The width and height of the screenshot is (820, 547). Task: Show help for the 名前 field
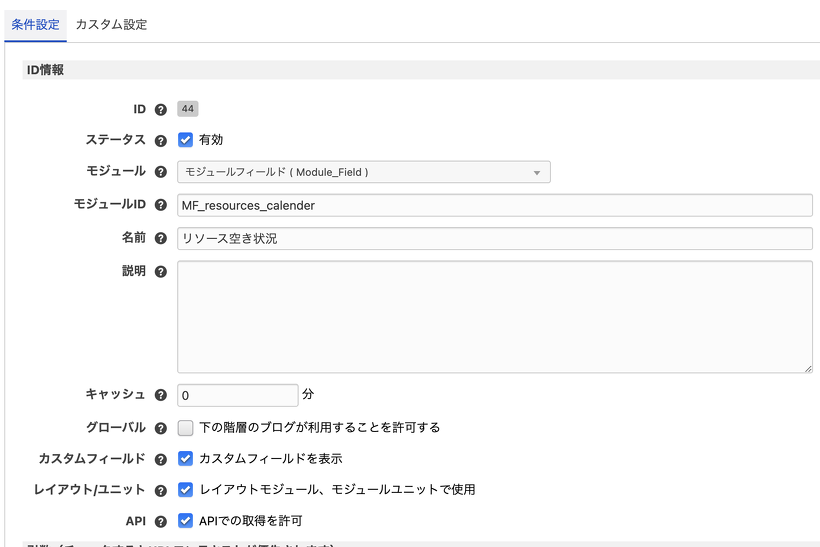tap(161, 238)
